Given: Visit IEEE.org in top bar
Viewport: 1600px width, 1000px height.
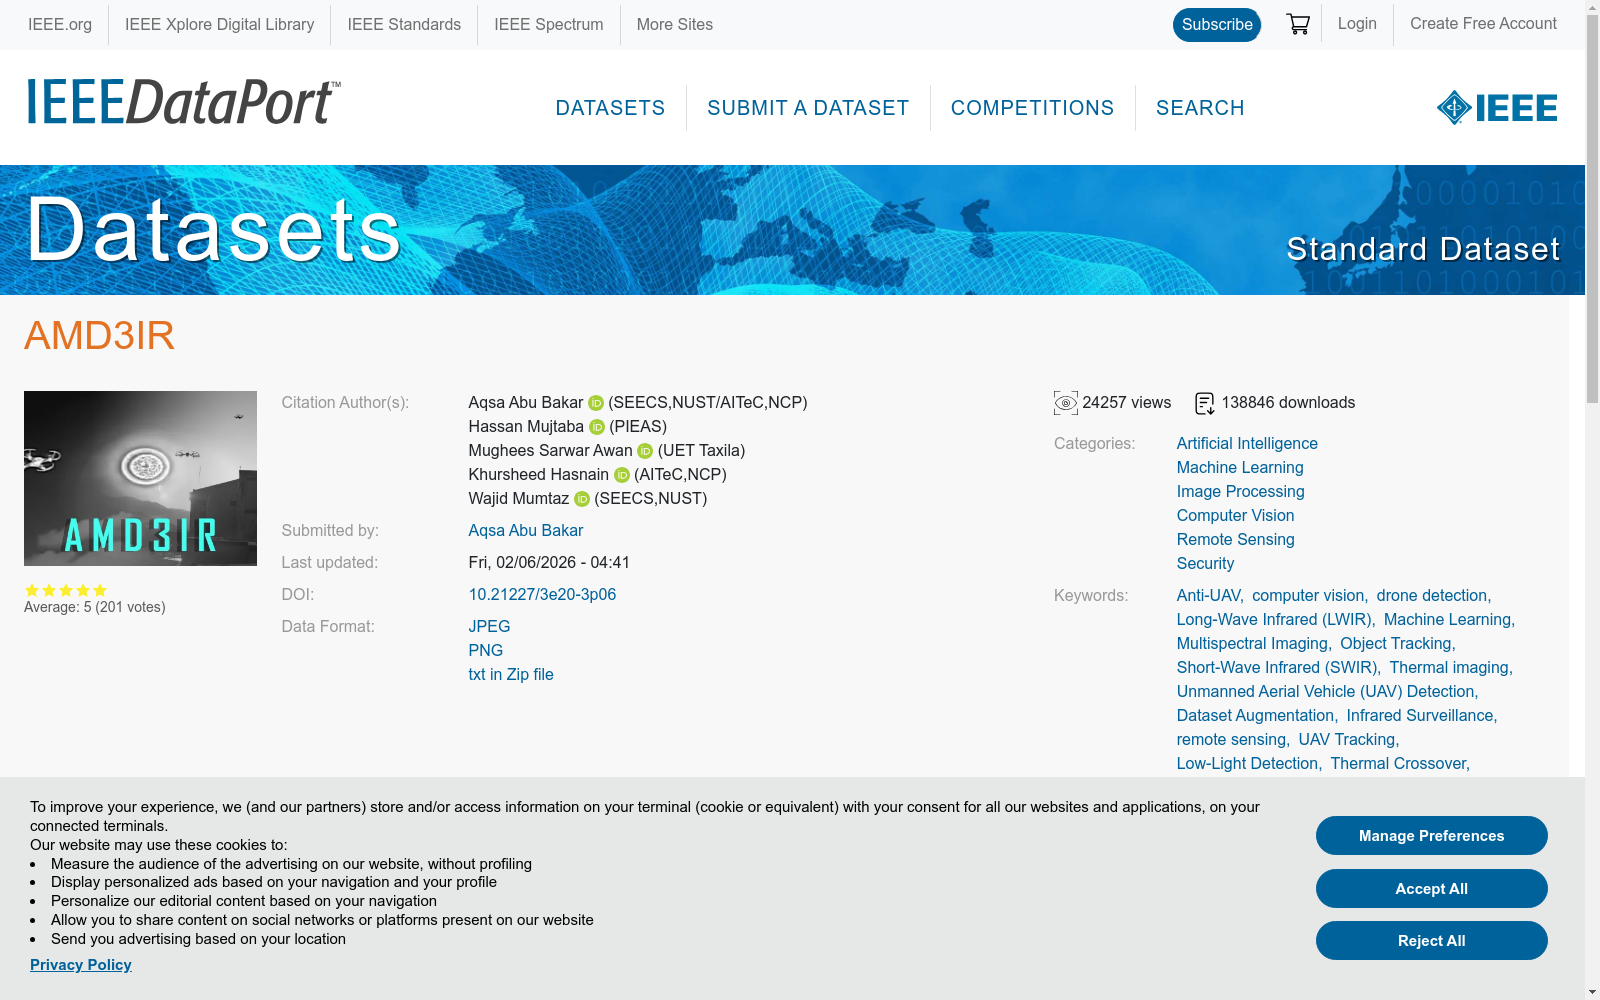Looking at the screenshot, I should click(x=60, y=24).
